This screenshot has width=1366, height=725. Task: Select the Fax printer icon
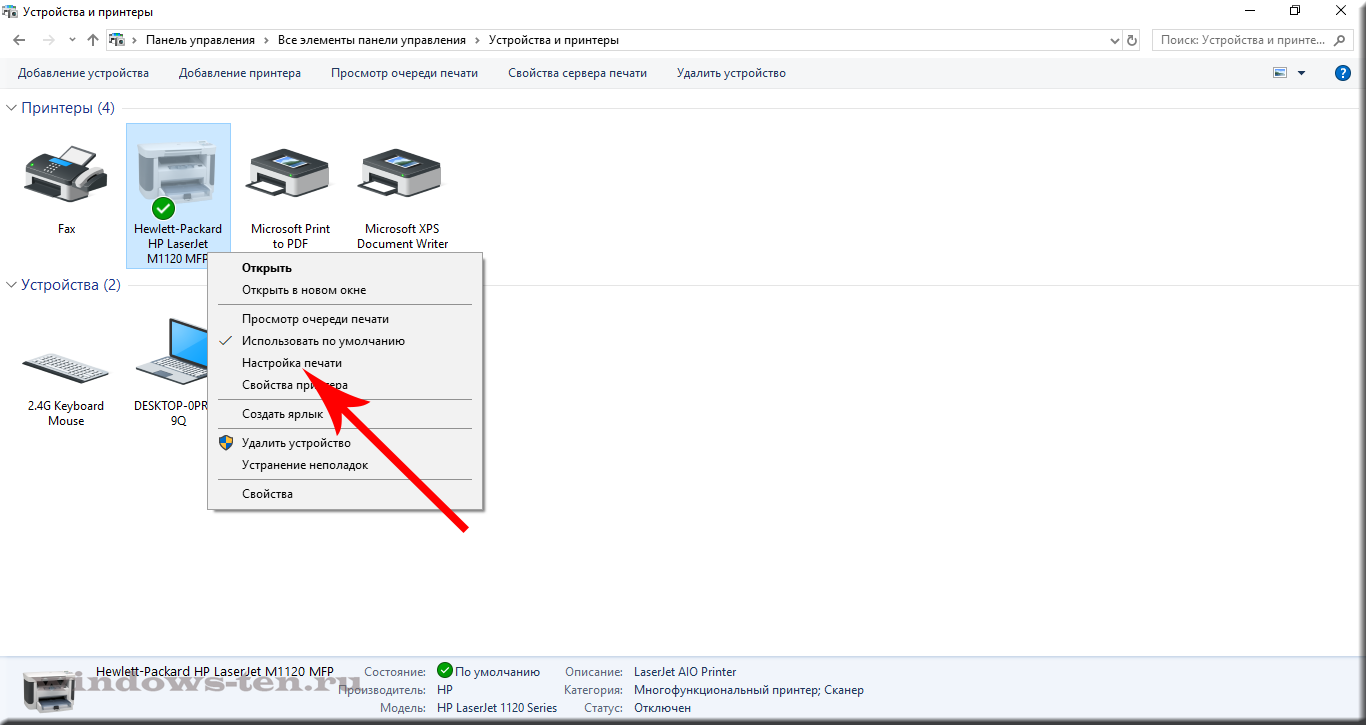pos(66,174)
